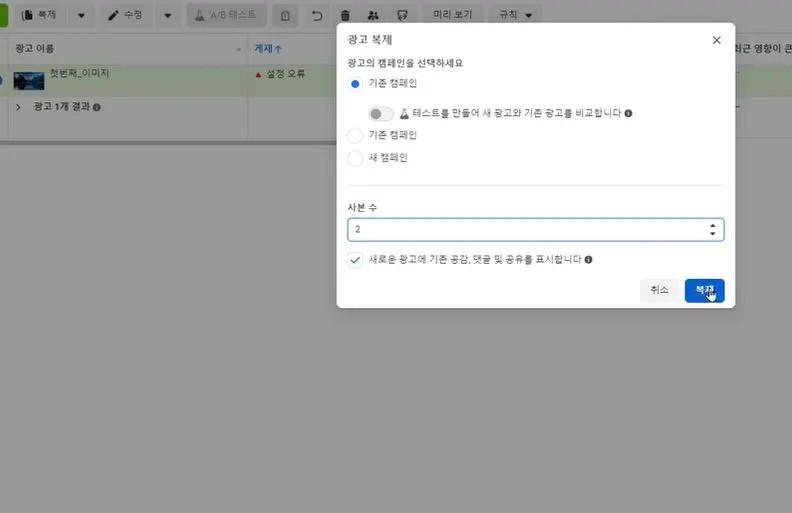Click the info icon next to 광고 1개 결과
This screenshot has width=792, height=513.
pyautogui.click(x=96, y=107)
